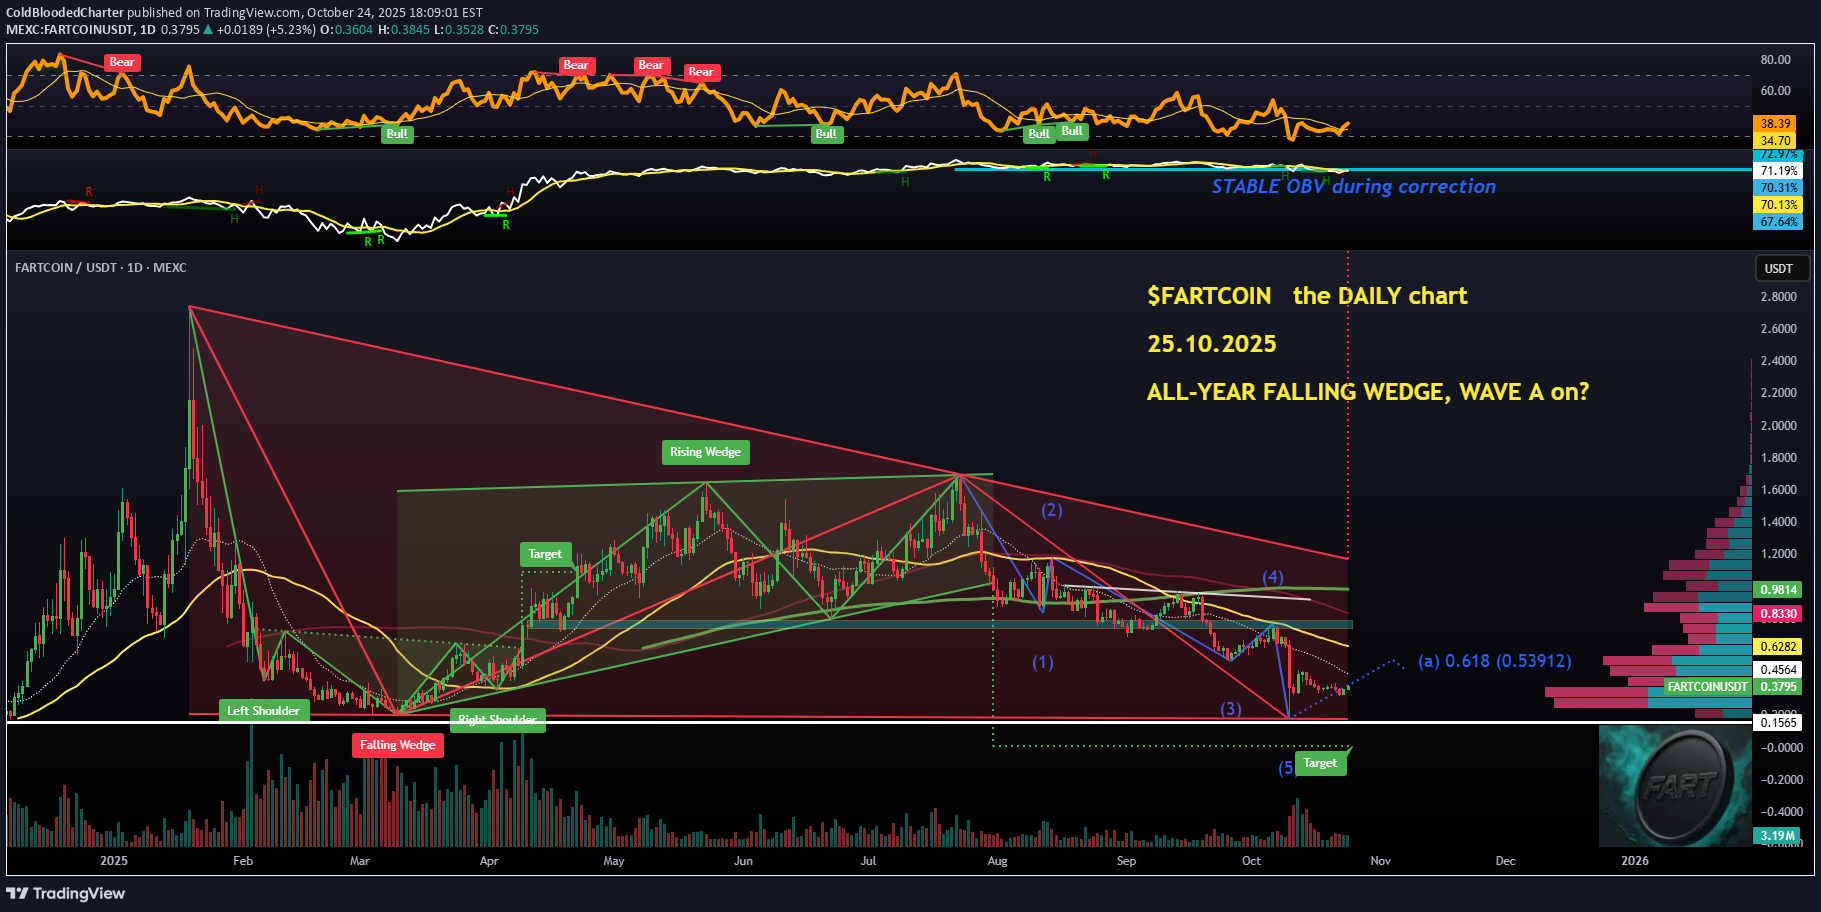Click the yellow 0.6282 price tag
The width and height of the screenshot is (1821, 912).
coord(1778,647)
